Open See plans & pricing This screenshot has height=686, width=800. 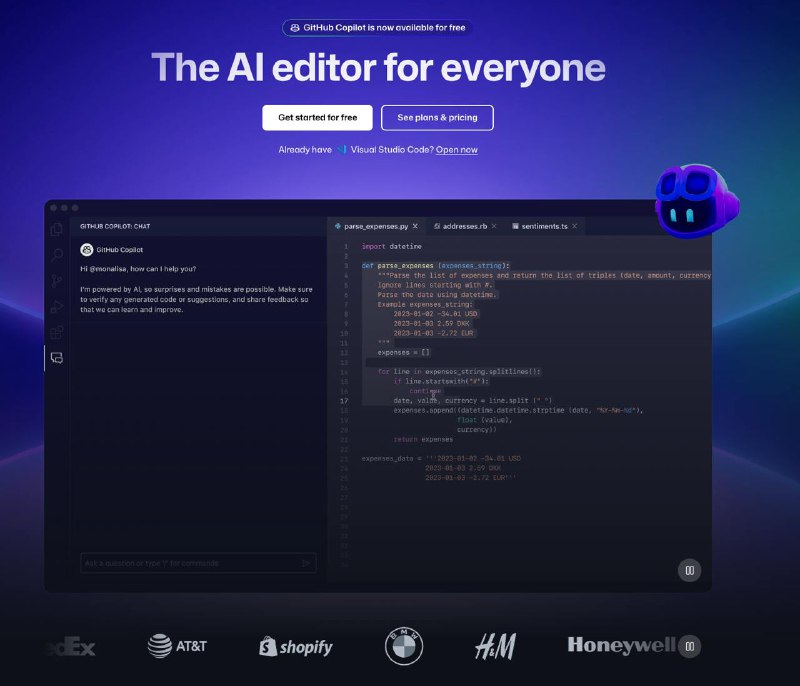437,118
